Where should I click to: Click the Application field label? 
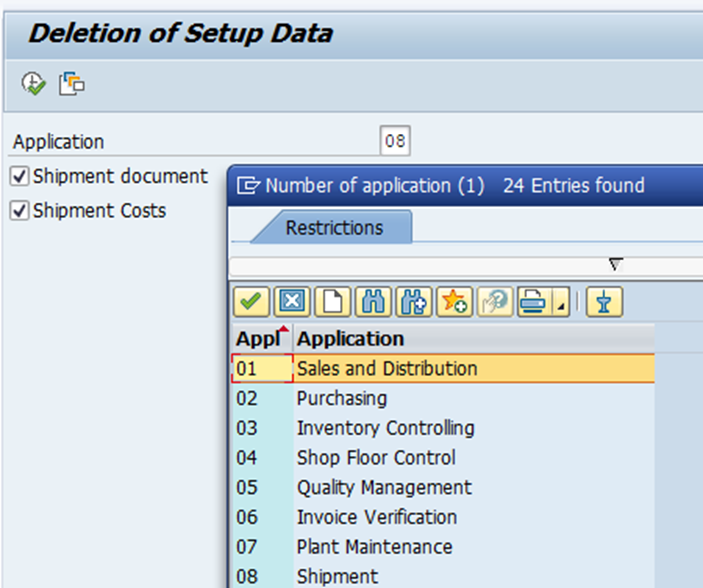click(58, 142)
